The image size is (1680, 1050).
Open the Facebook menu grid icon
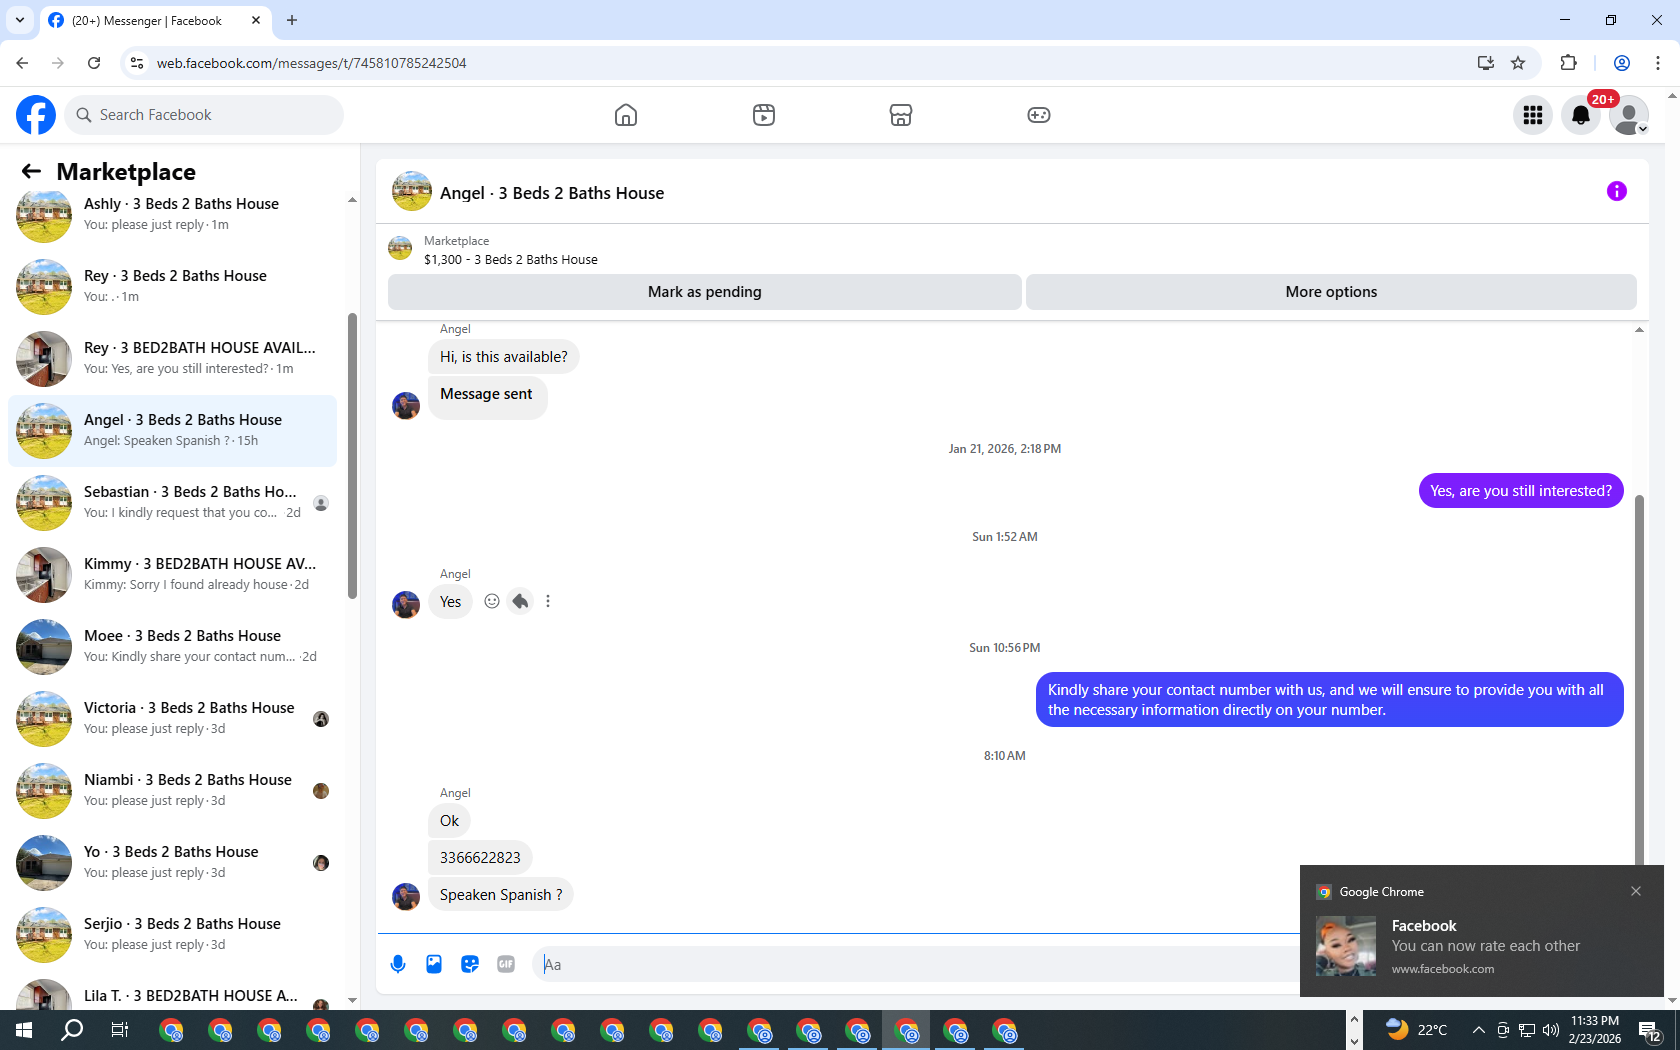[1533, 115]
